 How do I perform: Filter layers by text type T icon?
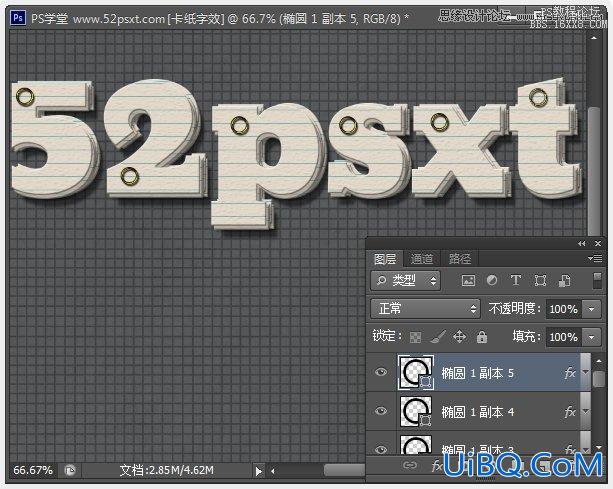click(516, 280)
